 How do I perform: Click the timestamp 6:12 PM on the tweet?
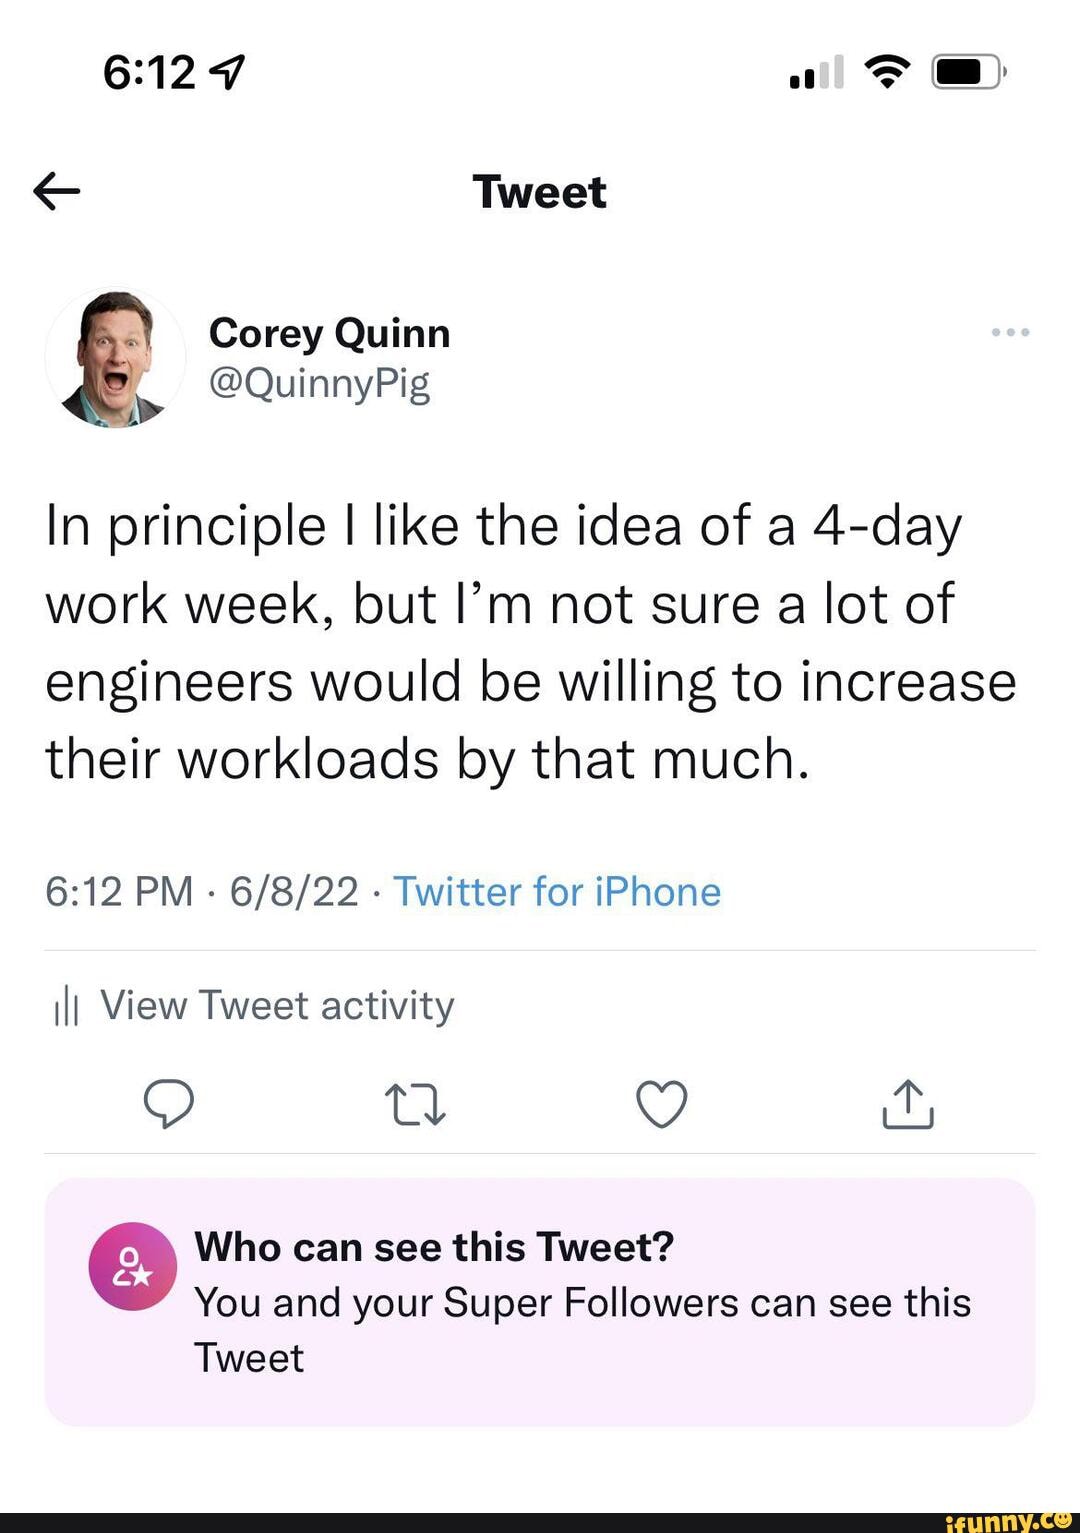118,891
